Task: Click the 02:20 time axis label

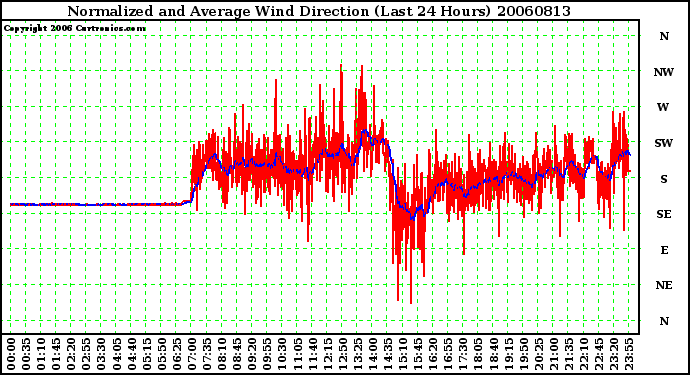Action: click(x=71, y=354)
